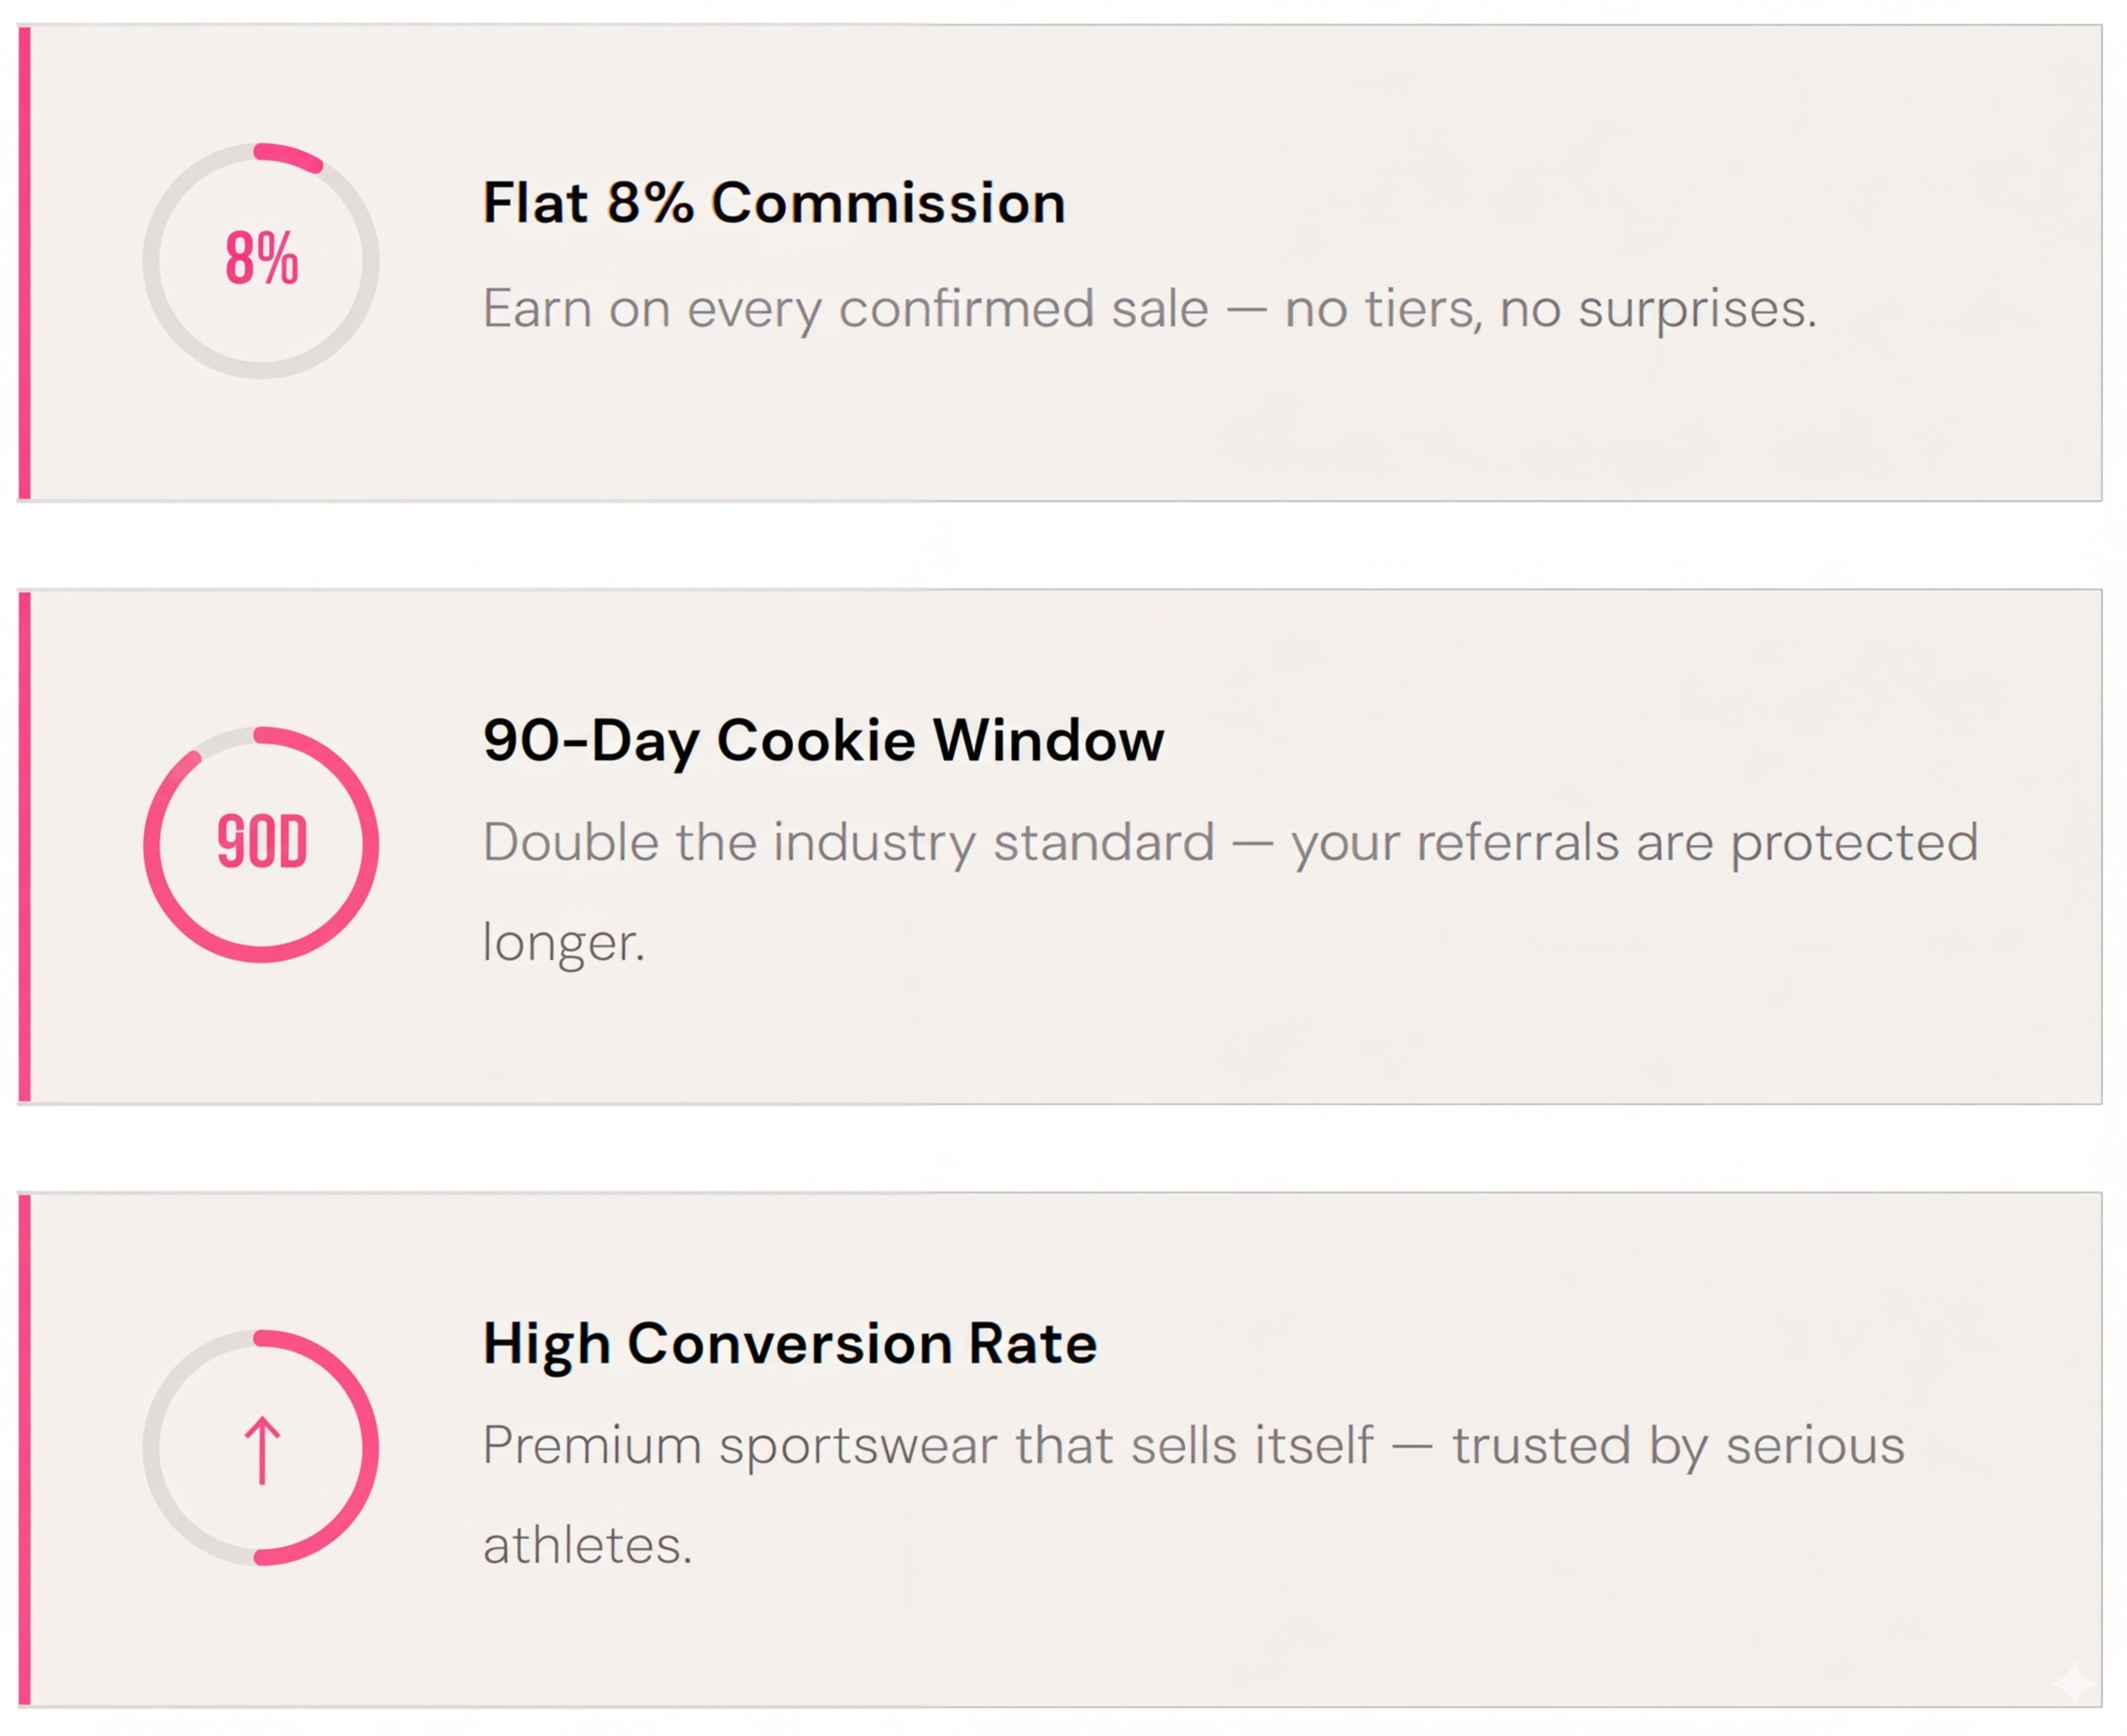The width and height of the screenshot is (2127, 1736).
Task: Click "trusted by serious" phrase
Action: point(1677,1445)
